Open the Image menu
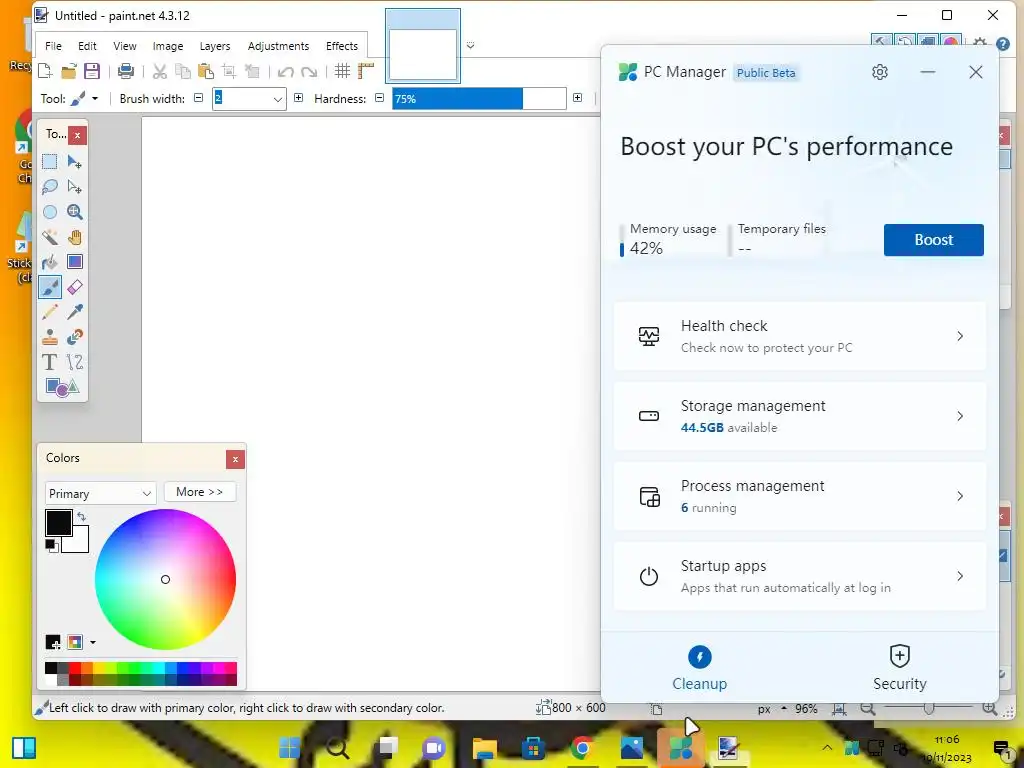 coord(168,46)
